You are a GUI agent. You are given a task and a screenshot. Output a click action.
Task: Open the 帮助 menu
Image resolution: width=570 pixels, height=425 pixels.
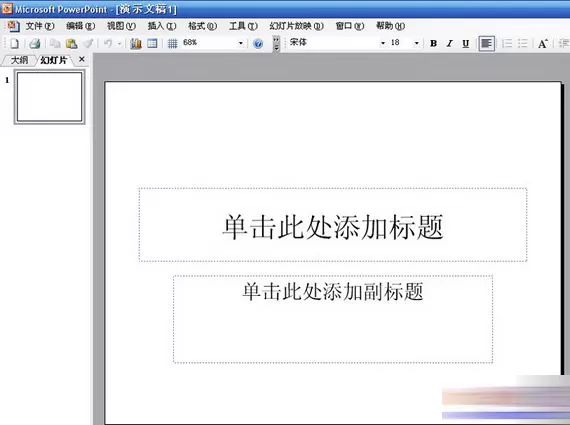tap(390, 26)
